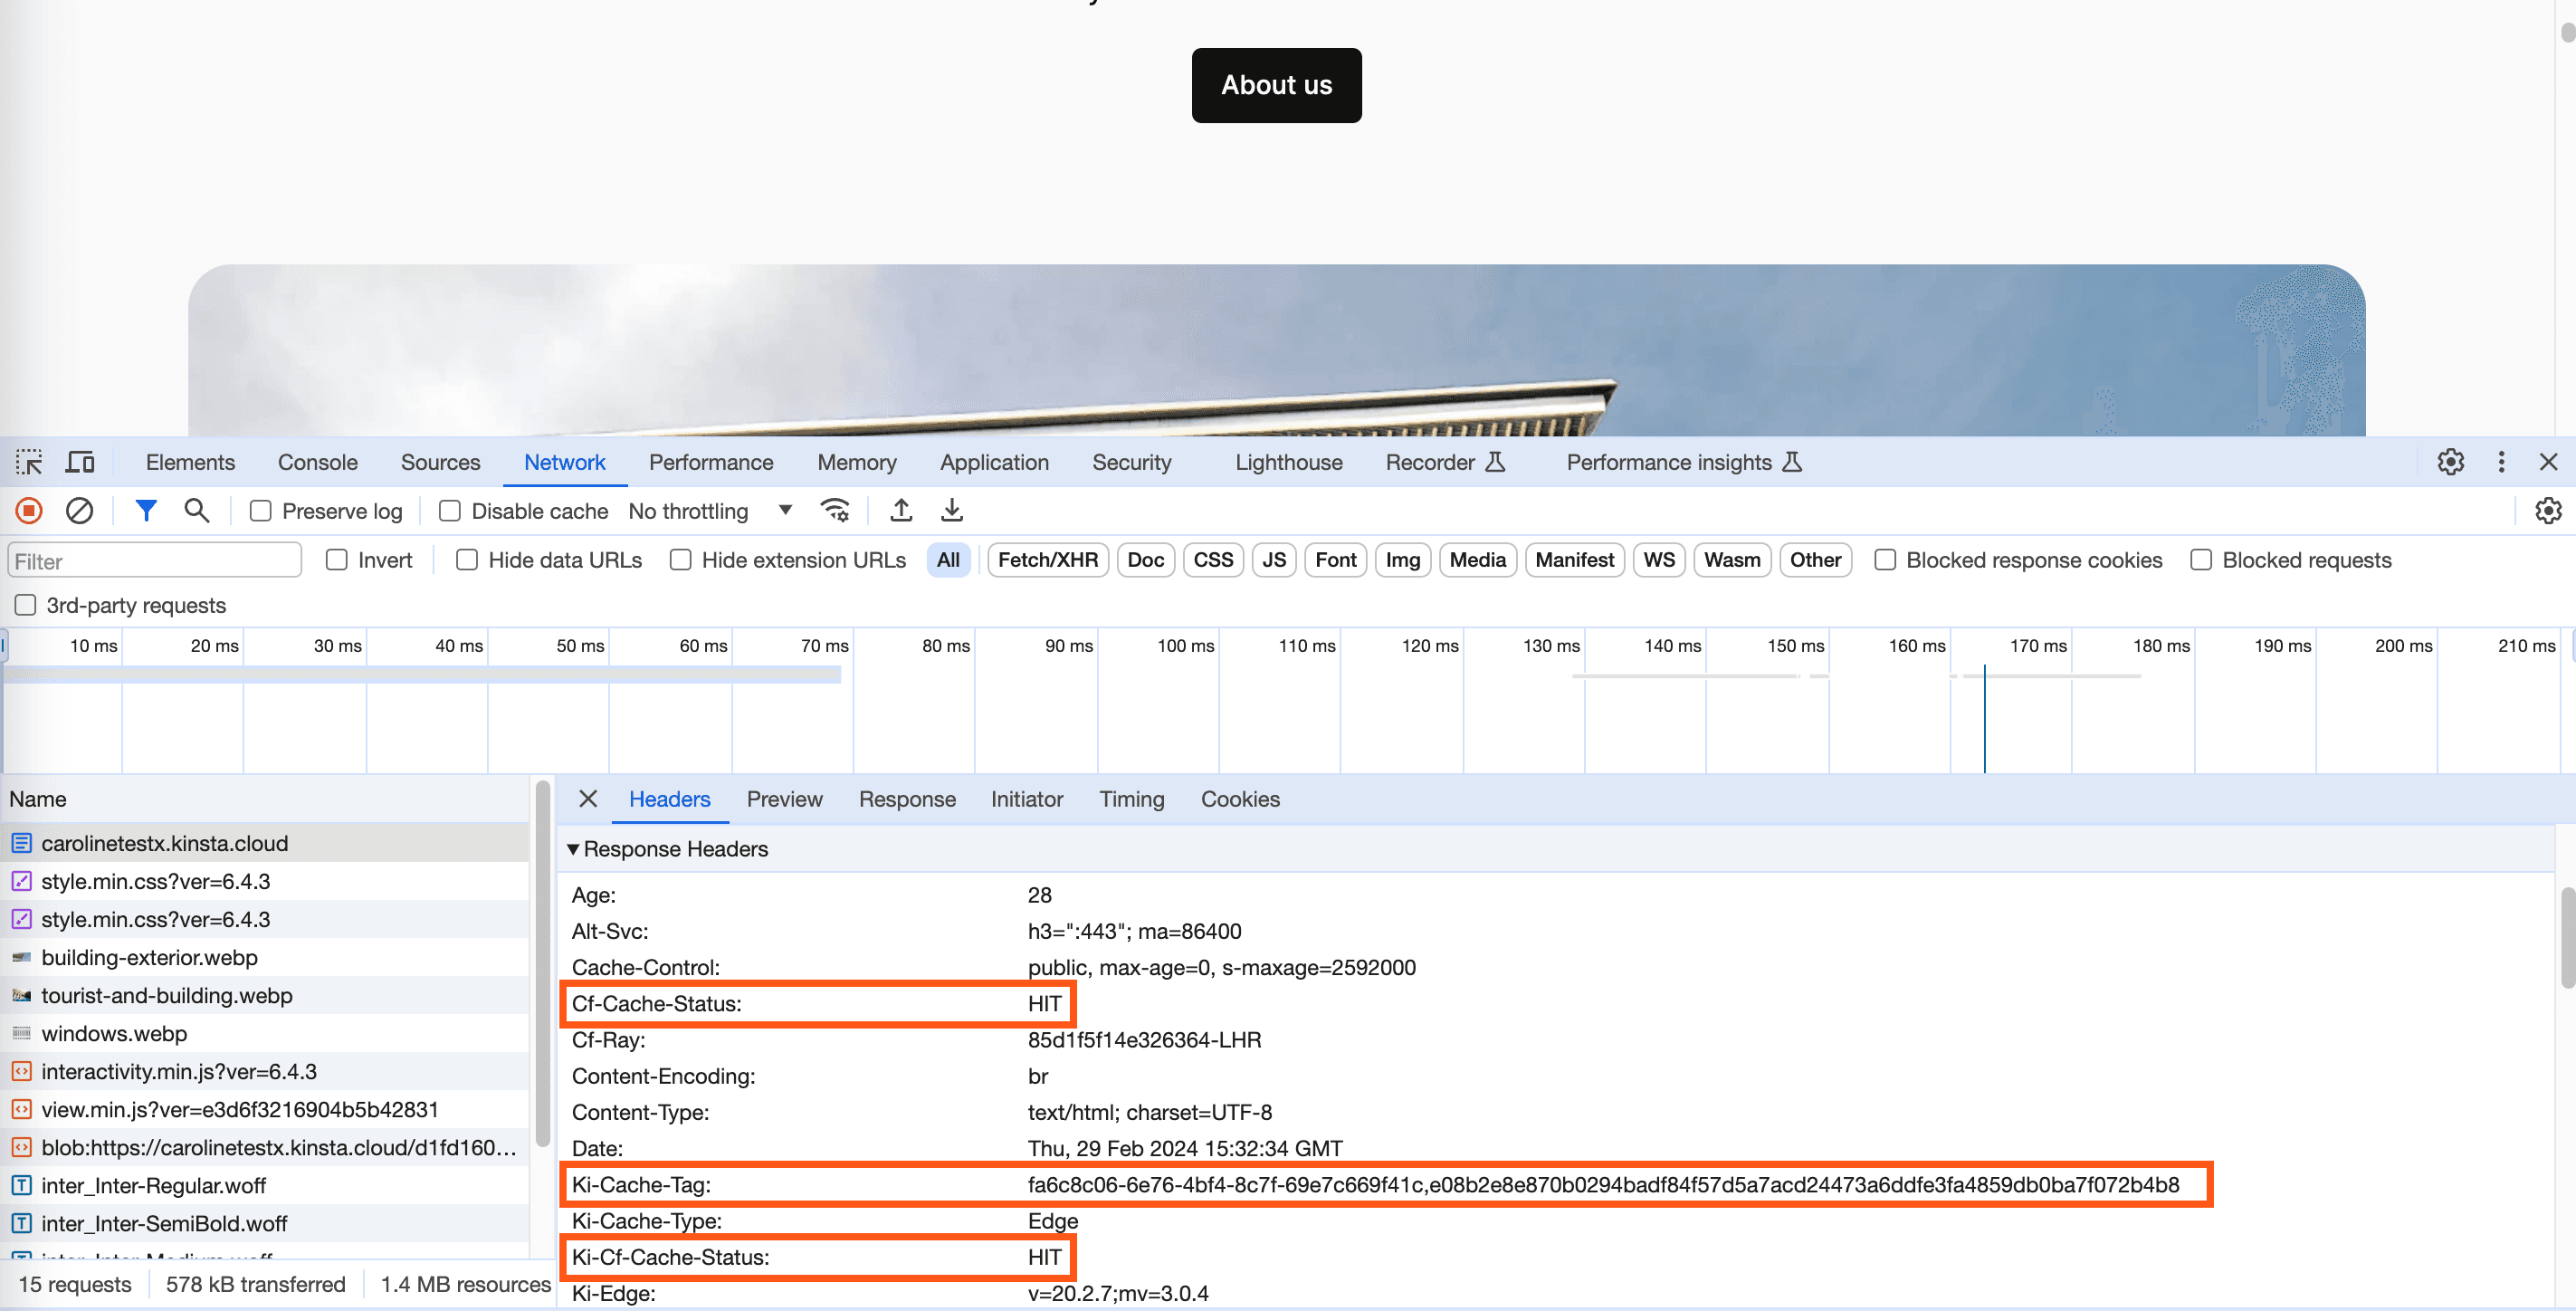Select the No throttling dropdown
Screen dimensions: 2576x1311
[x=701, y=510]
